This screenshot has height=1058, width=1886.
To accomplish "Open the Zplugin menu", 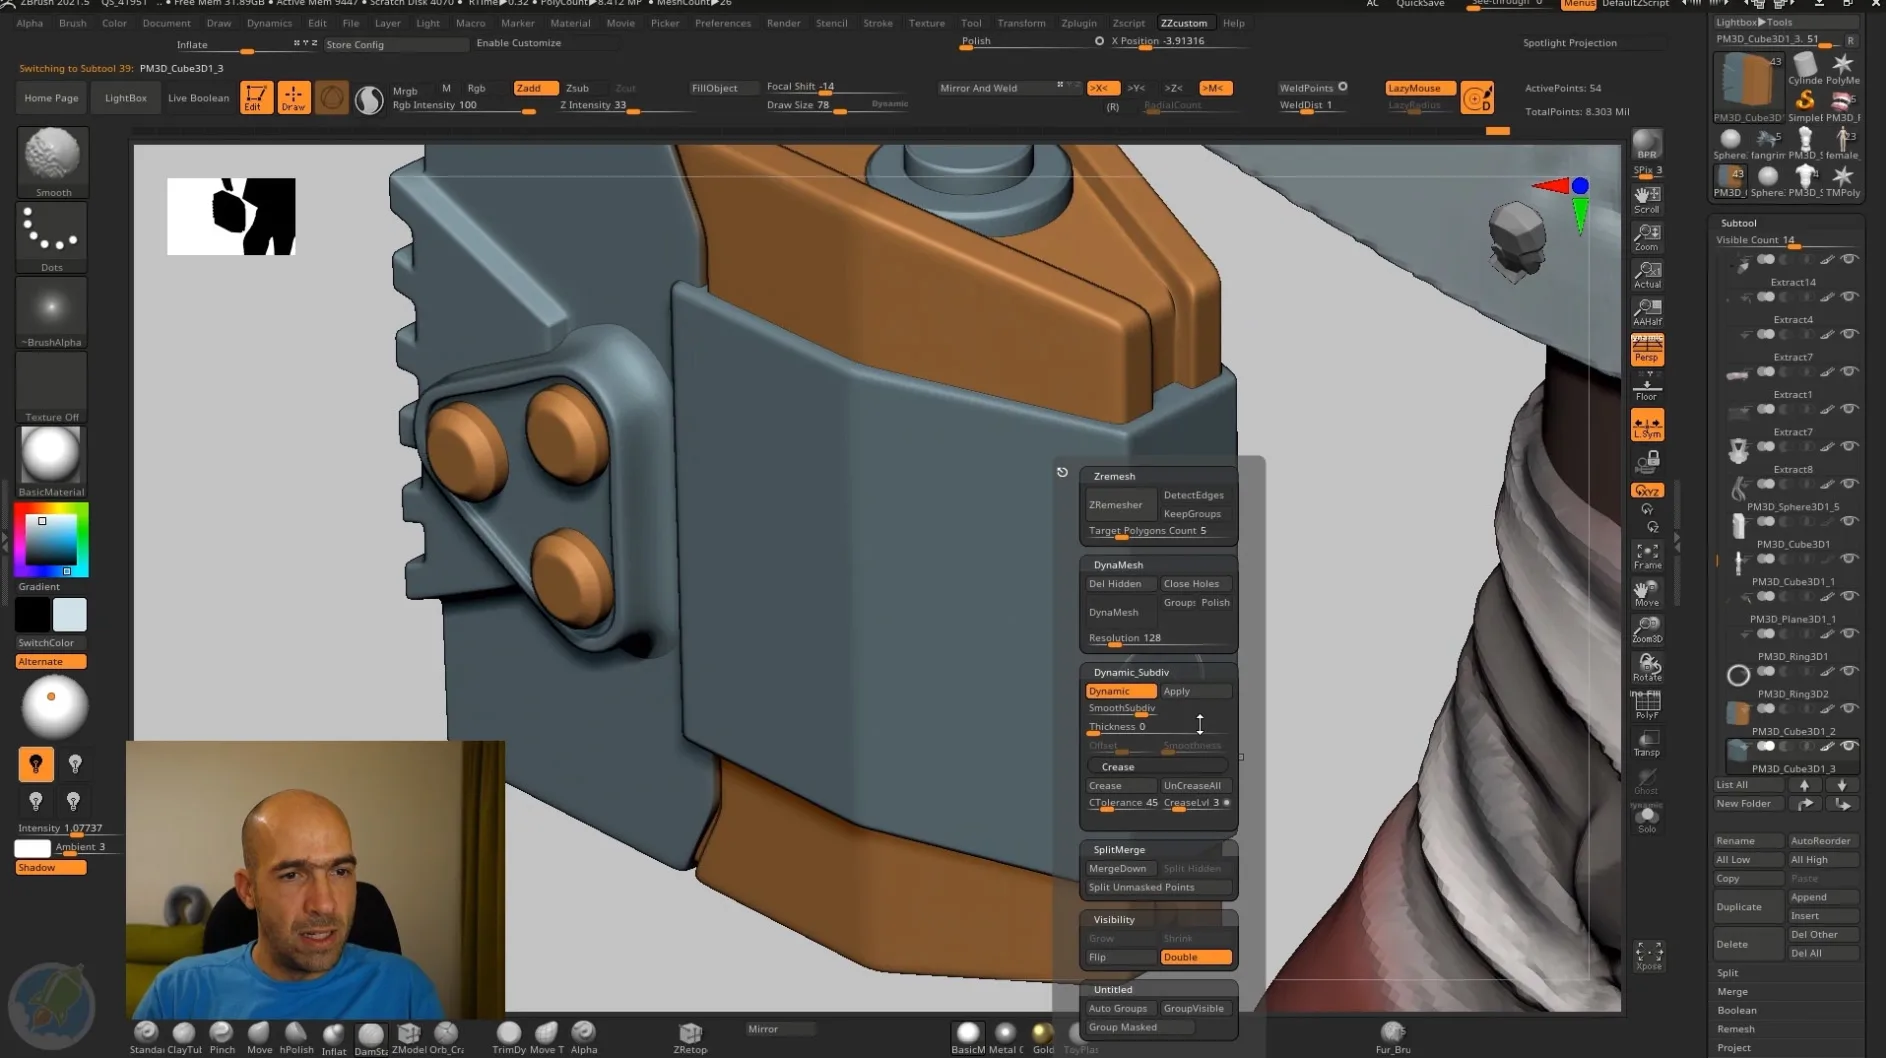I will tap(1078, 23).
